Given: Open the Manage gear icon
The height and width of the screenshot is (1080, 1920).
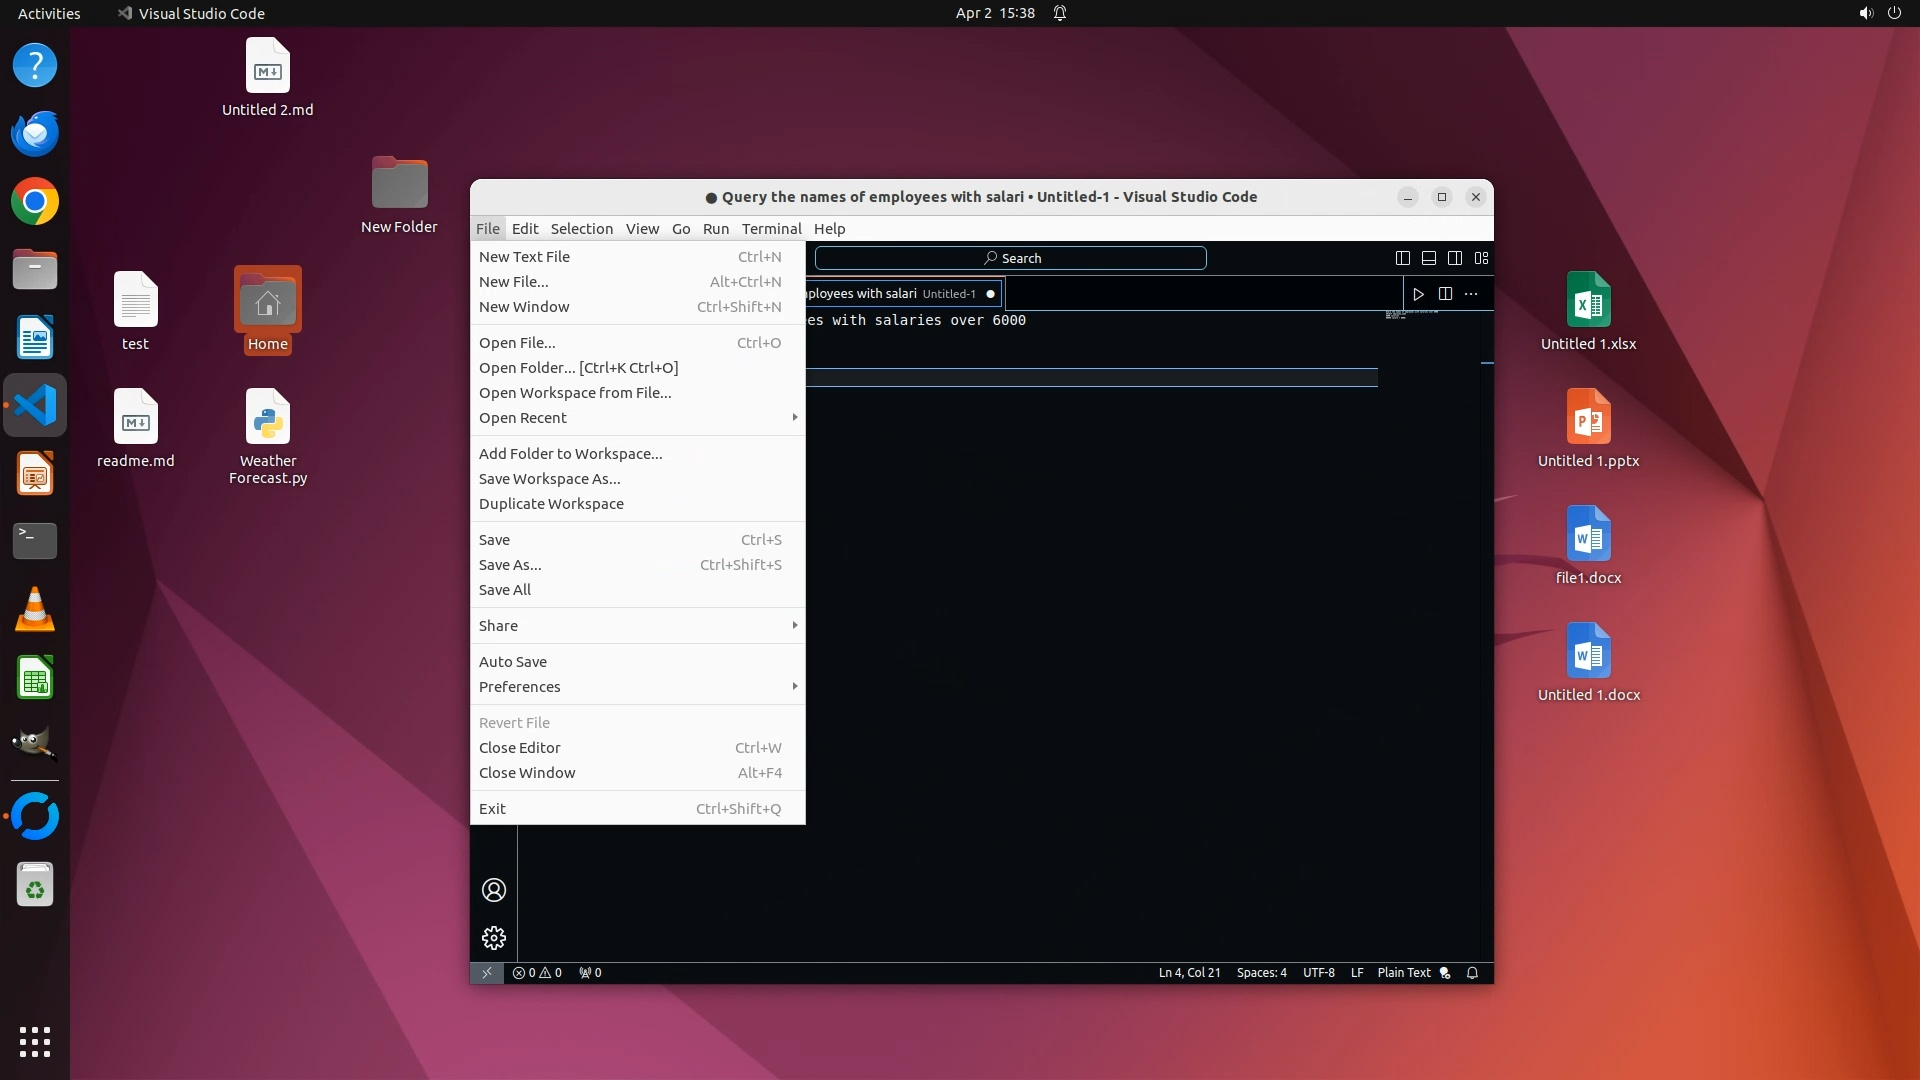Looking at the screenshot, I should (494, 938).
